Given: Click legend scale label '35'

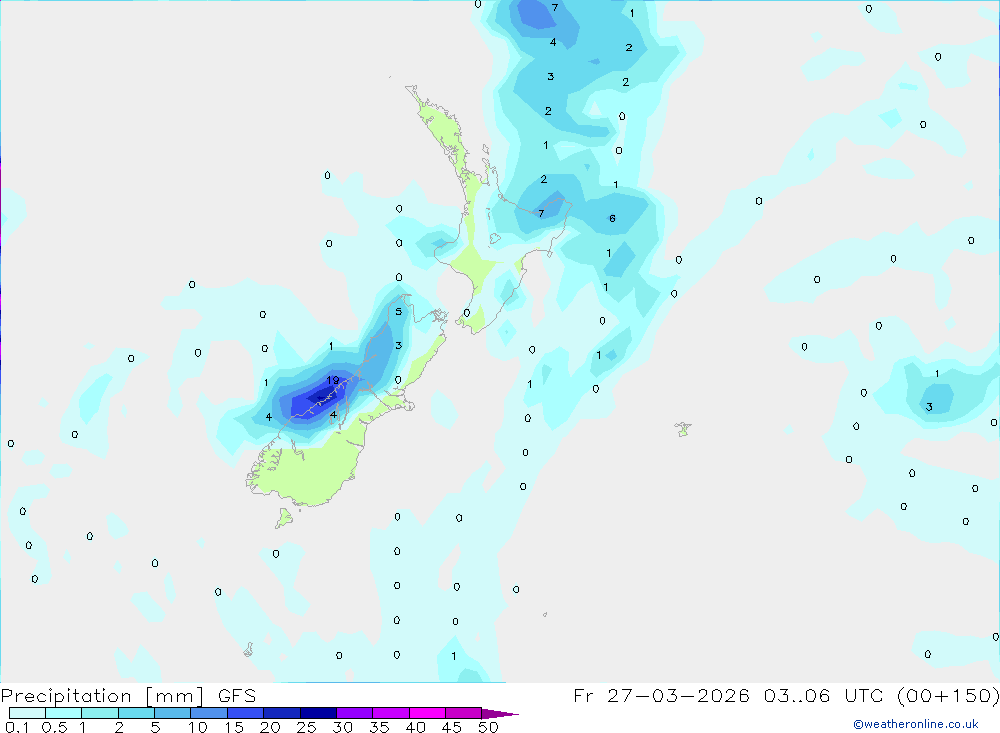Looking at the screenshot, I should [x=379, y=727].
